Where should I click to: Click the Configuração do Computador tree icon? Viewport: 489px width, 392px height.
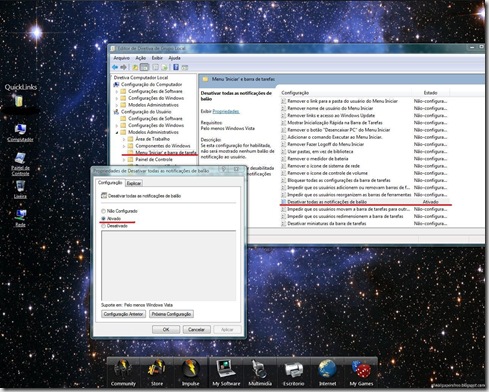click(116, 84)
